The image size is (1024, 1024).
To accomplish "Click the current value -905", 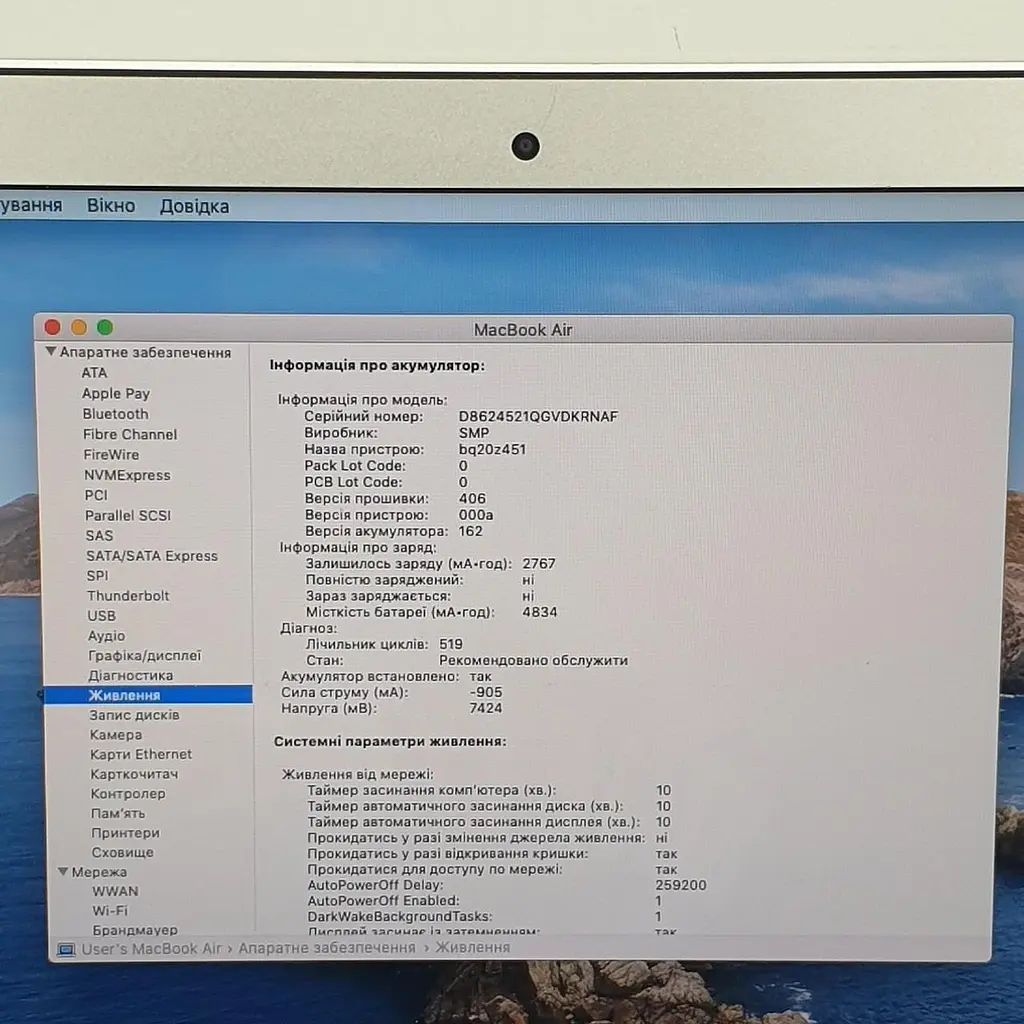I will [486, 692].
